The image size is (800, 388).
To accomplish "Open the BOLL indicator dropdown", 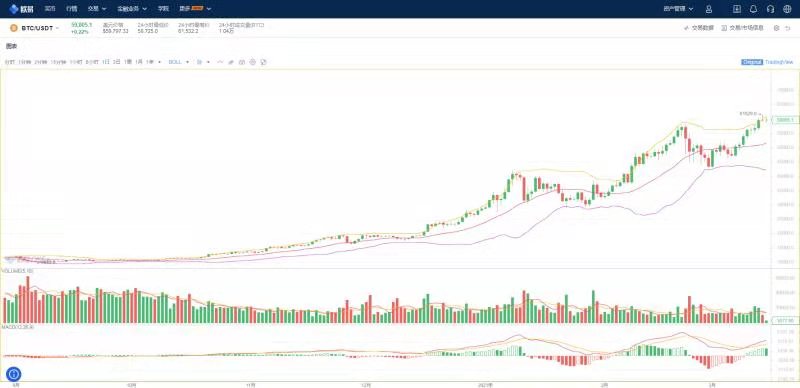I will point(179,62).
